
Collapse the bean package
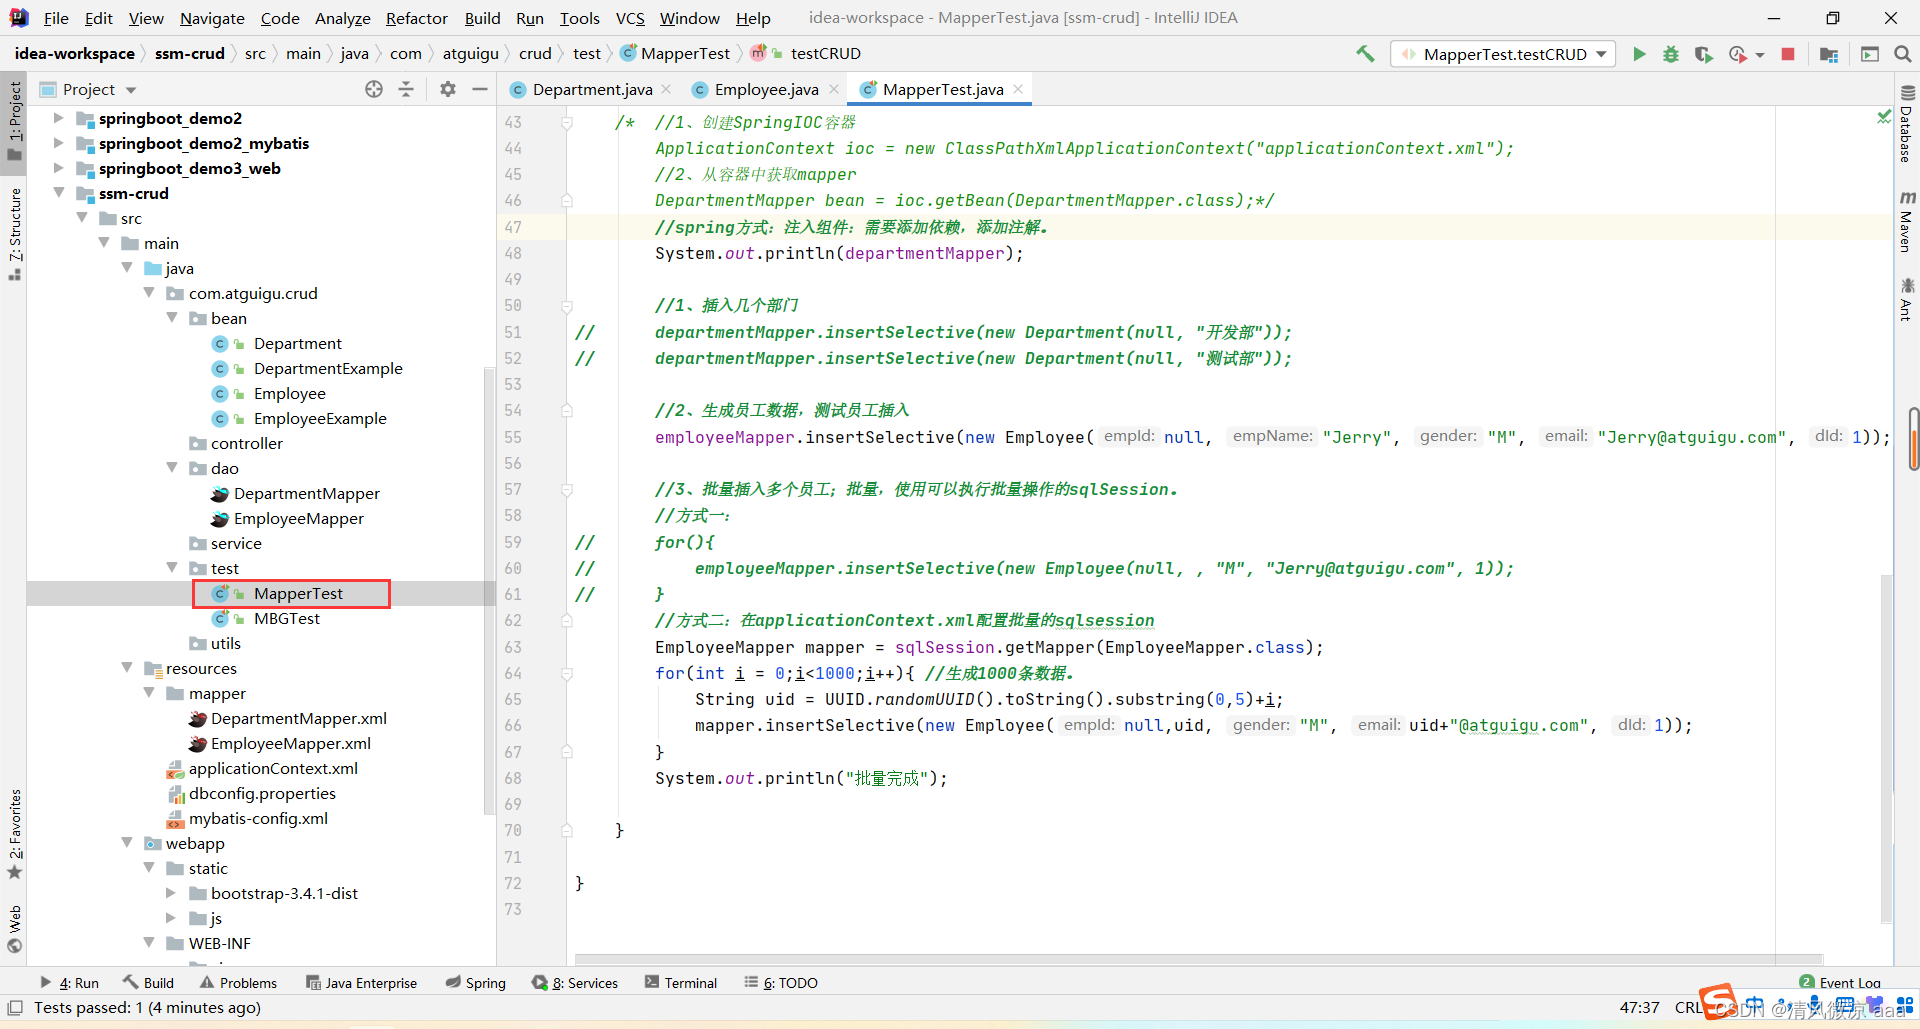pos(172,317)
